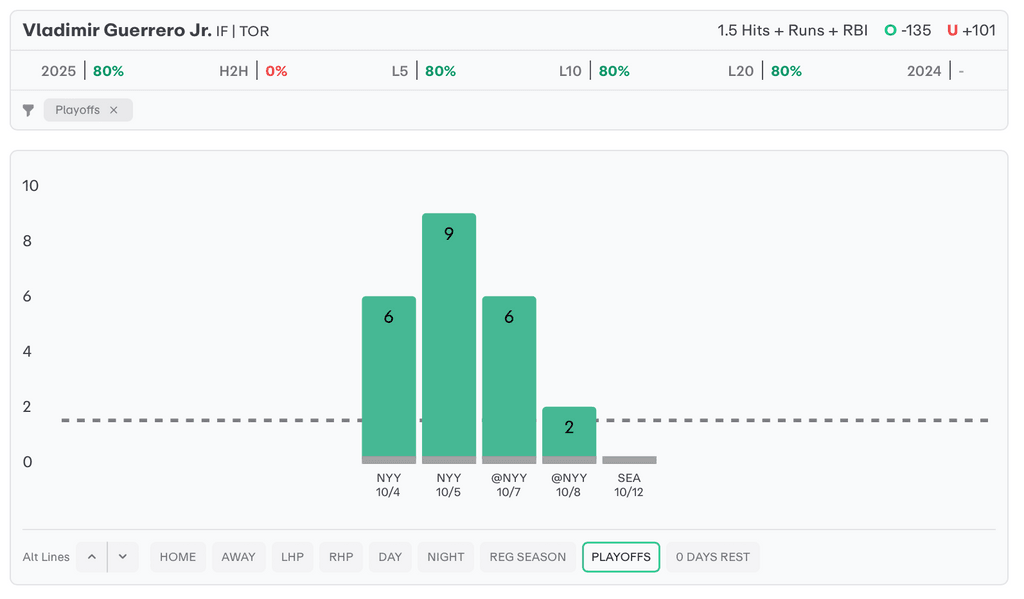Click the SEA 10/12 gray bar
Screen dimensions: 1024x599
click(x=629, y=460)
